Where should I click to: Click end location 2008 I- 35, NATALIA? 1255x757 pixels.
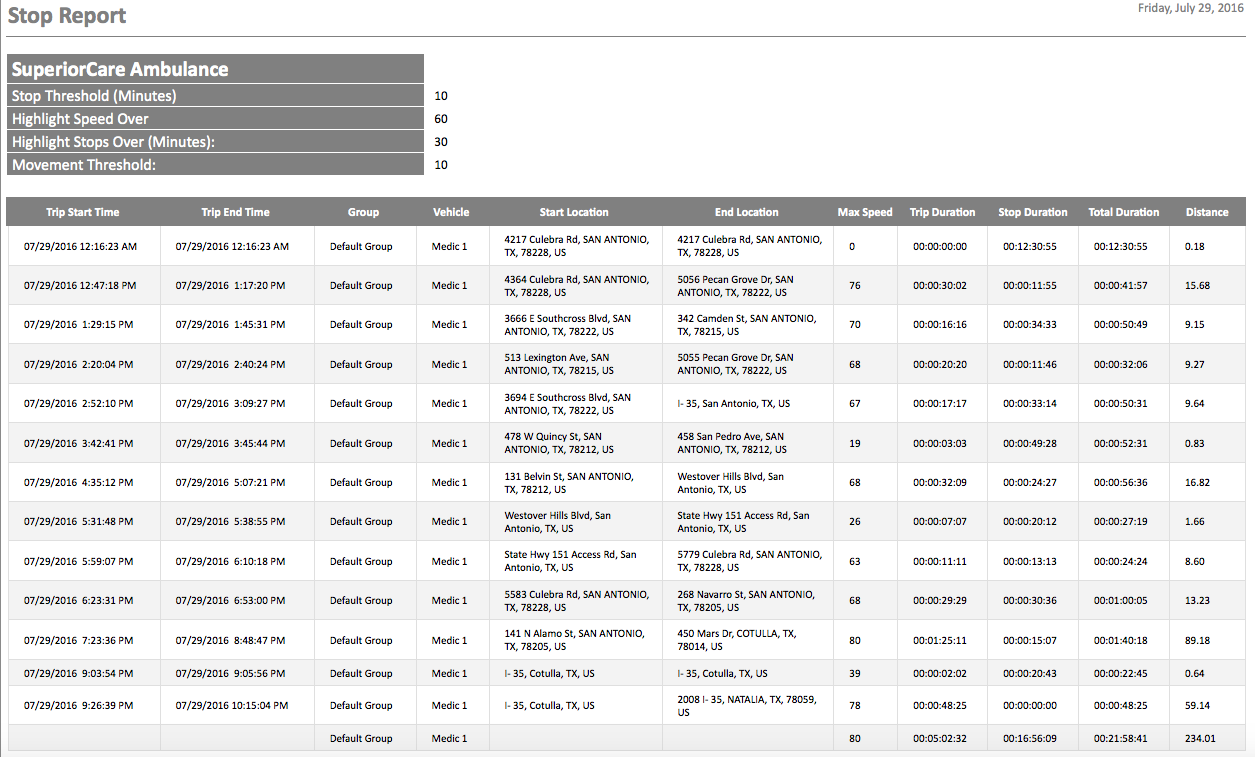coord(746,706)
